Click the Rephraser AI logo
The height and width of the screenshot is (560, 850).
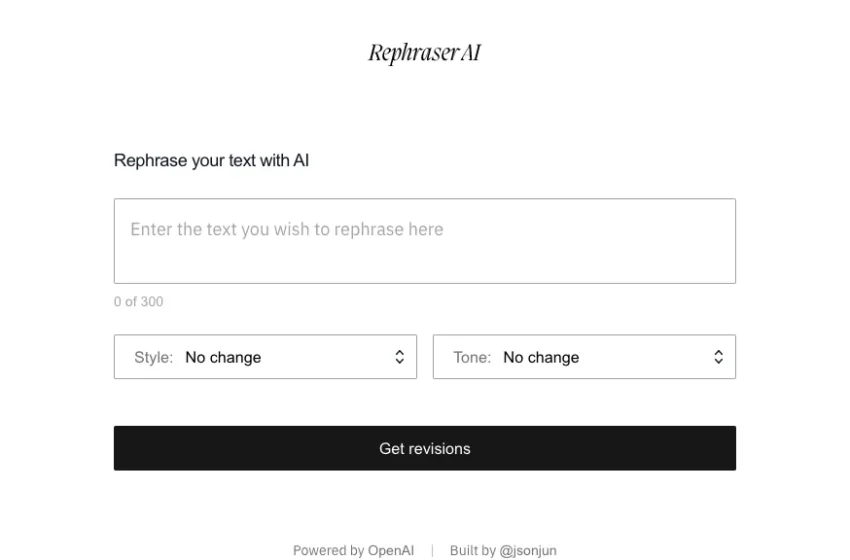[424, 53]
